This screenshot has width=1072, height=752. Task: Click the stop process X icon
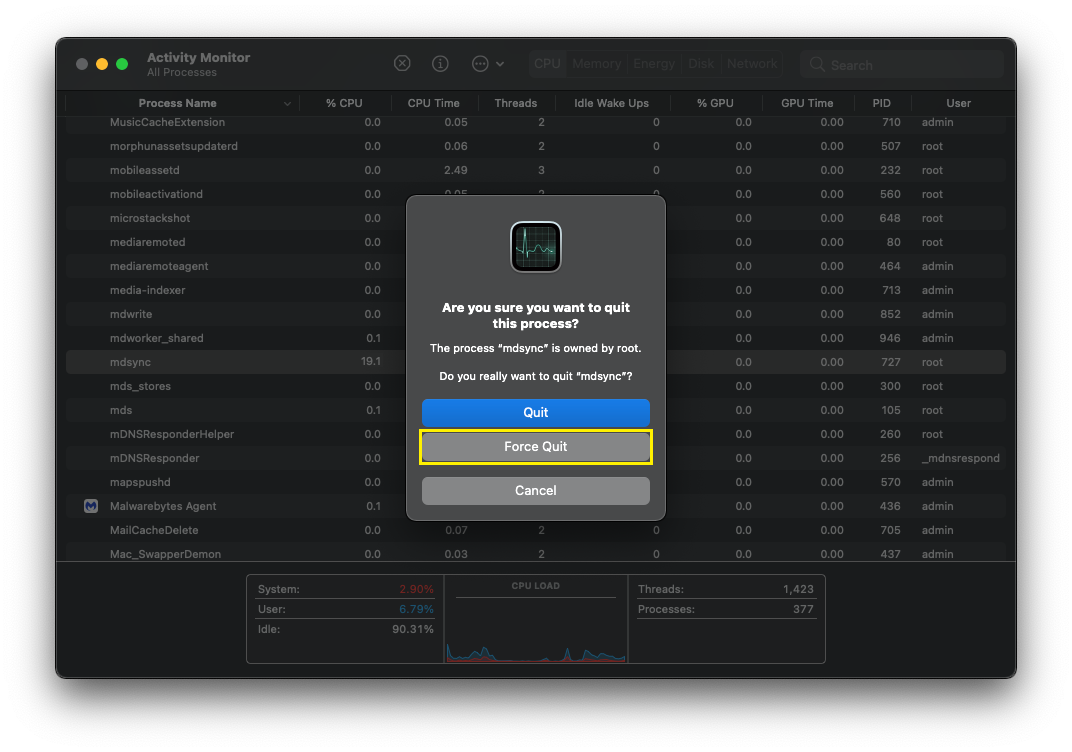tap(402, 63)
